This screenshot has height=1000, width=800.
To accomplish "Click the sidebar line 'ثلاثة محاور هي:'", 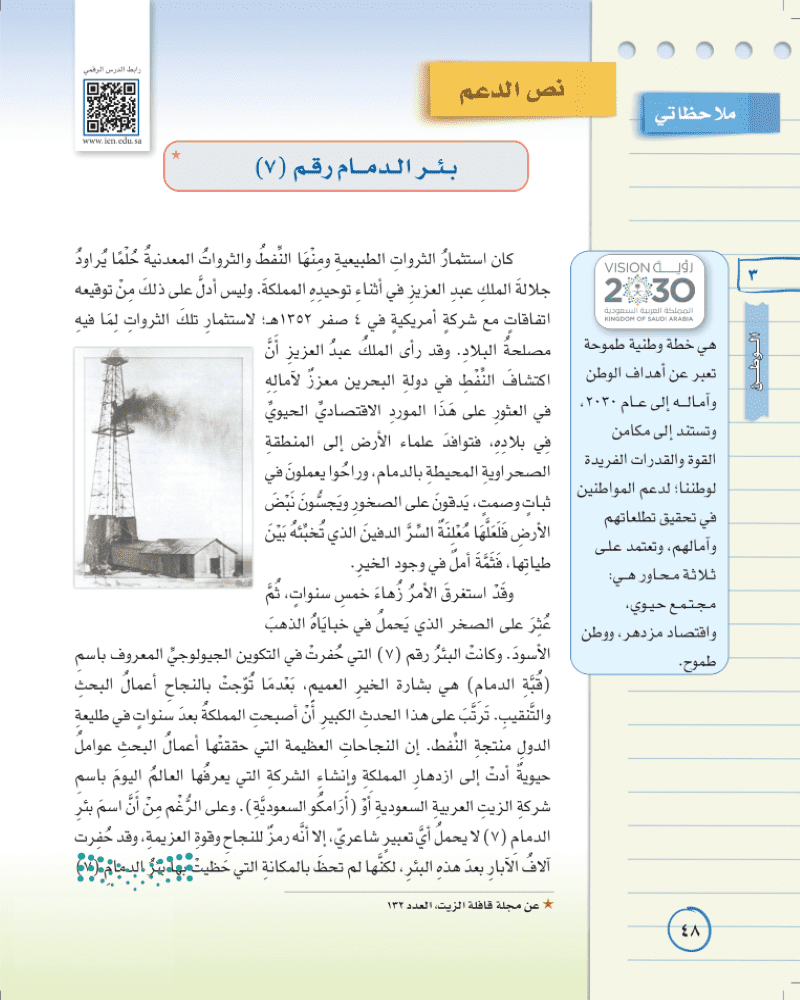I will (663, 576).
